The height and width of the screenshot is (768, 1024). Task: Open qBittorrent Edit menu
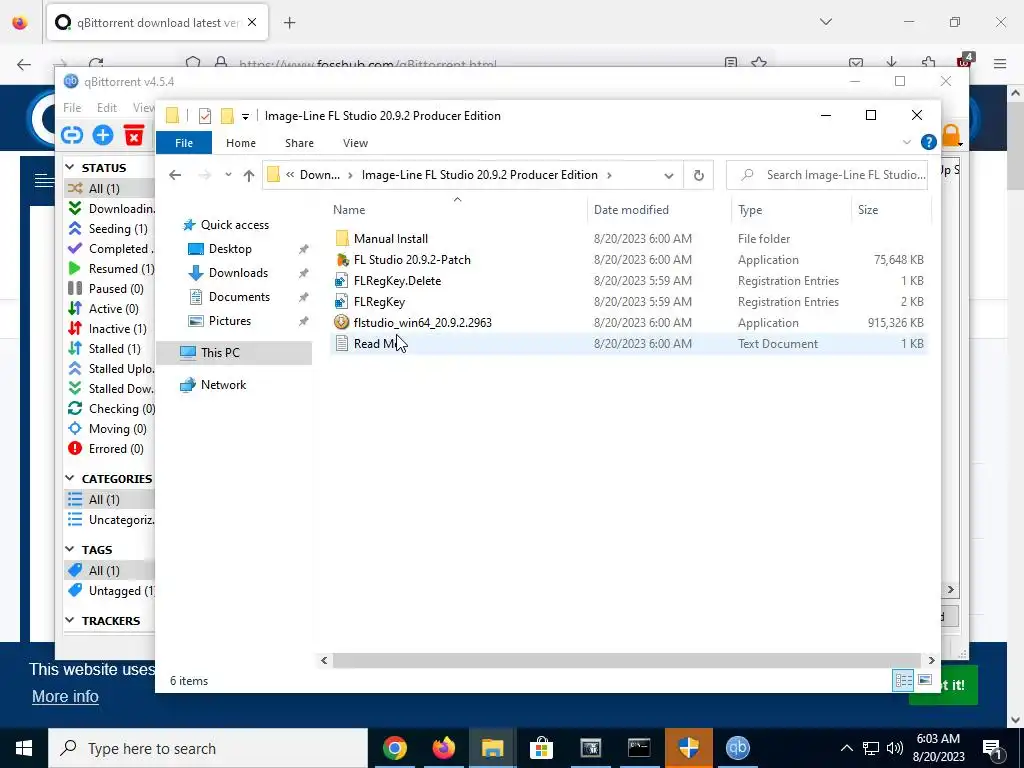point(107,108)
